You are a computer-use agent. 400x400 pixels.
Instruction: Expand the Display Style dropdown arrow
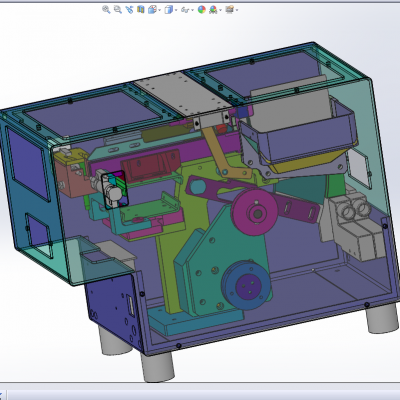[176, 10]
